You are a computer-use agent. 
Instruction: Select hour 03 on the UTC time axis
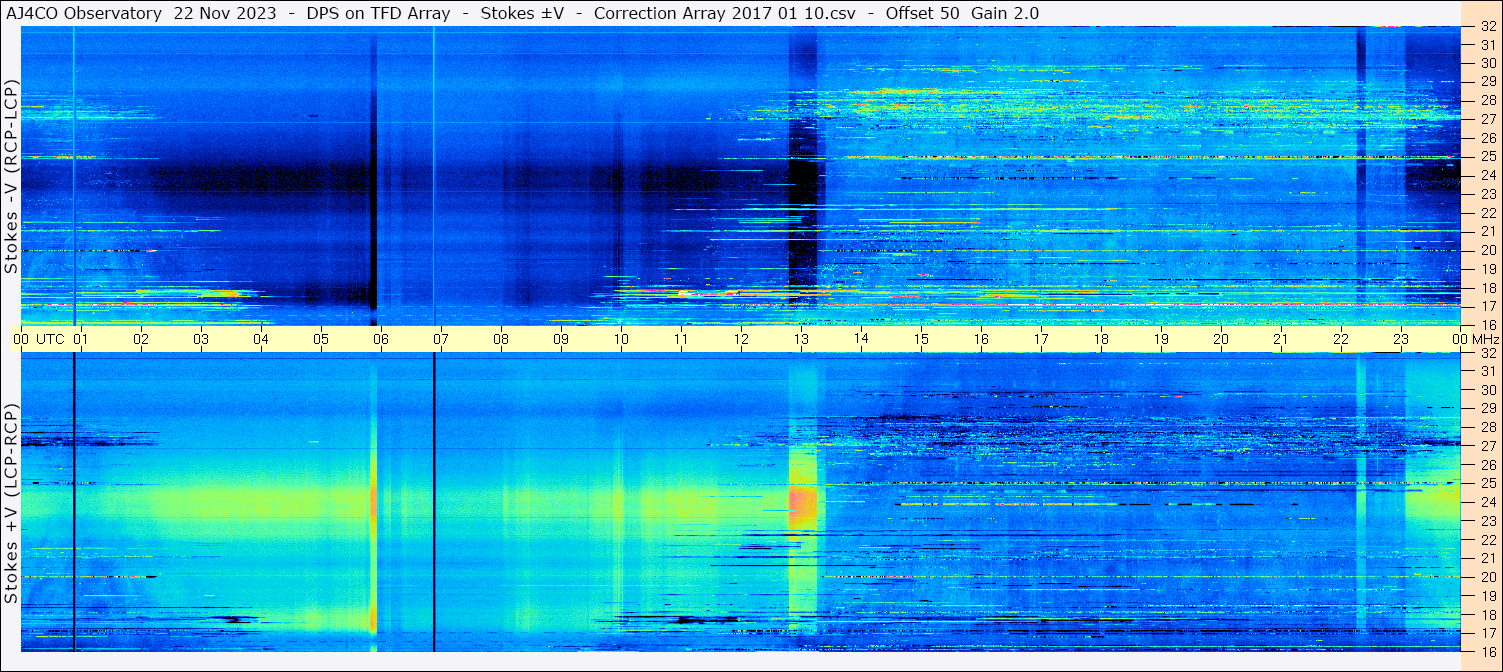tap(201, 339)
